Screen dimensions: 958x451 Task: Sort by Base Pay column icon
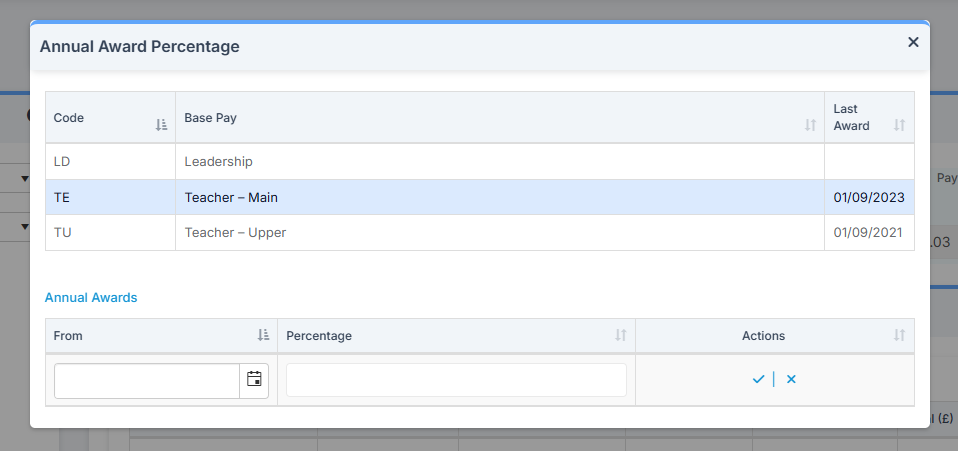(810, 125)
